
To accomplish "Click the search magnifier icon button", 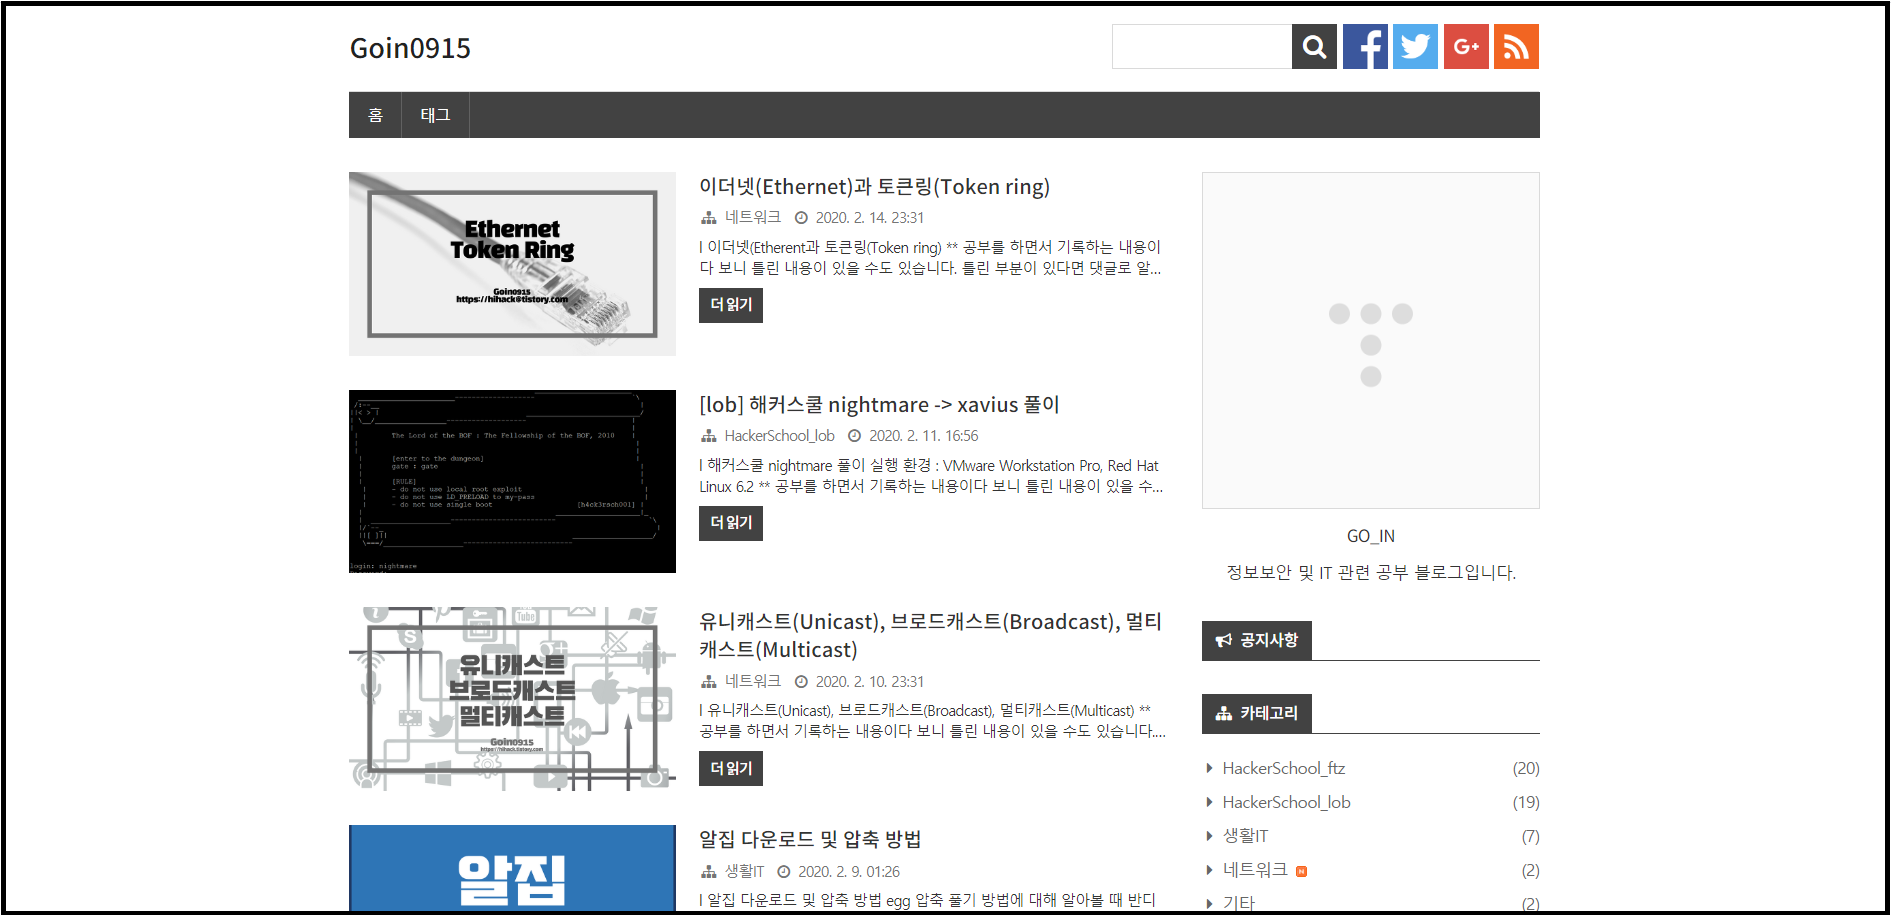I will coord(1314,47).
